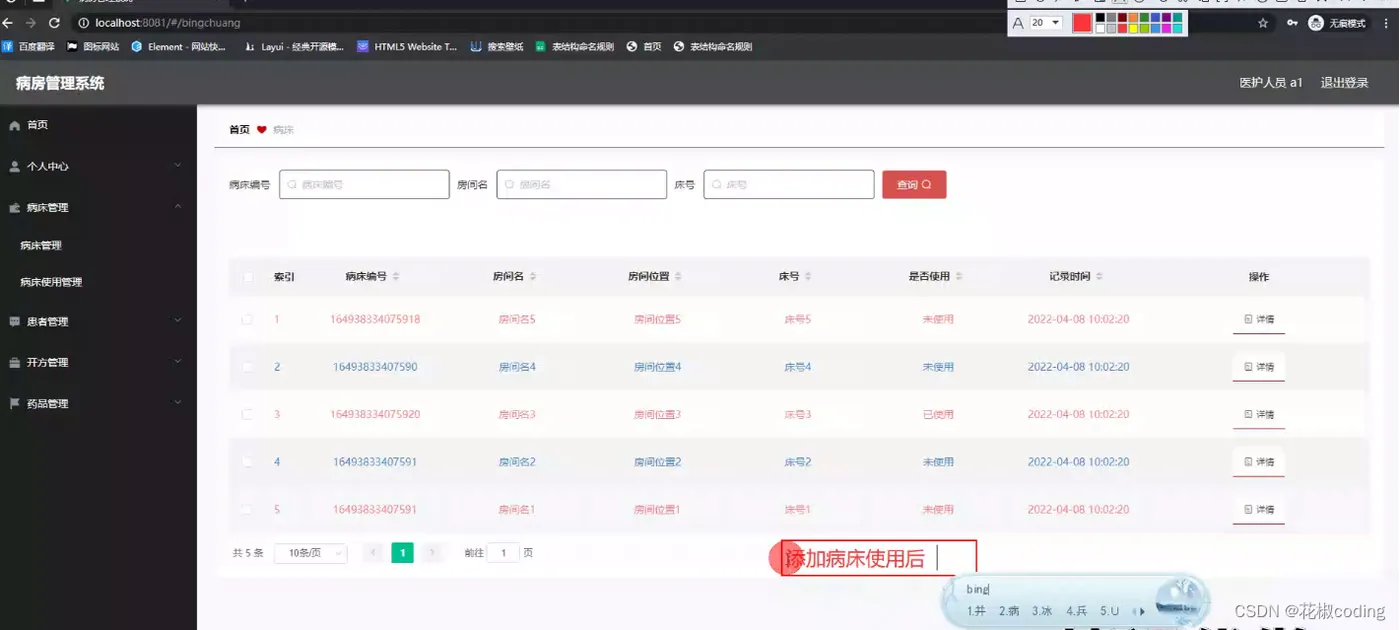Click 首页 in the breadcrumb
The width and height of the screenshot is (1400, 630).
[x=239, y=130]
